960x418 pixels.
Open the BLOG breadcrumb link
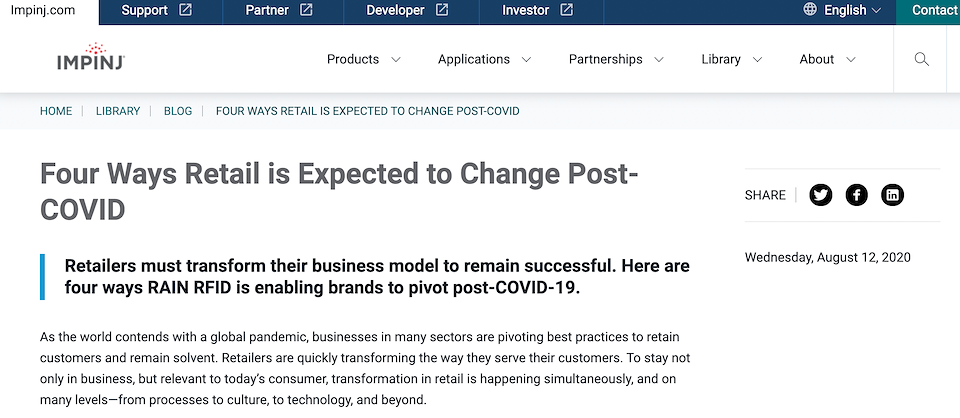(x=178, y=111)
